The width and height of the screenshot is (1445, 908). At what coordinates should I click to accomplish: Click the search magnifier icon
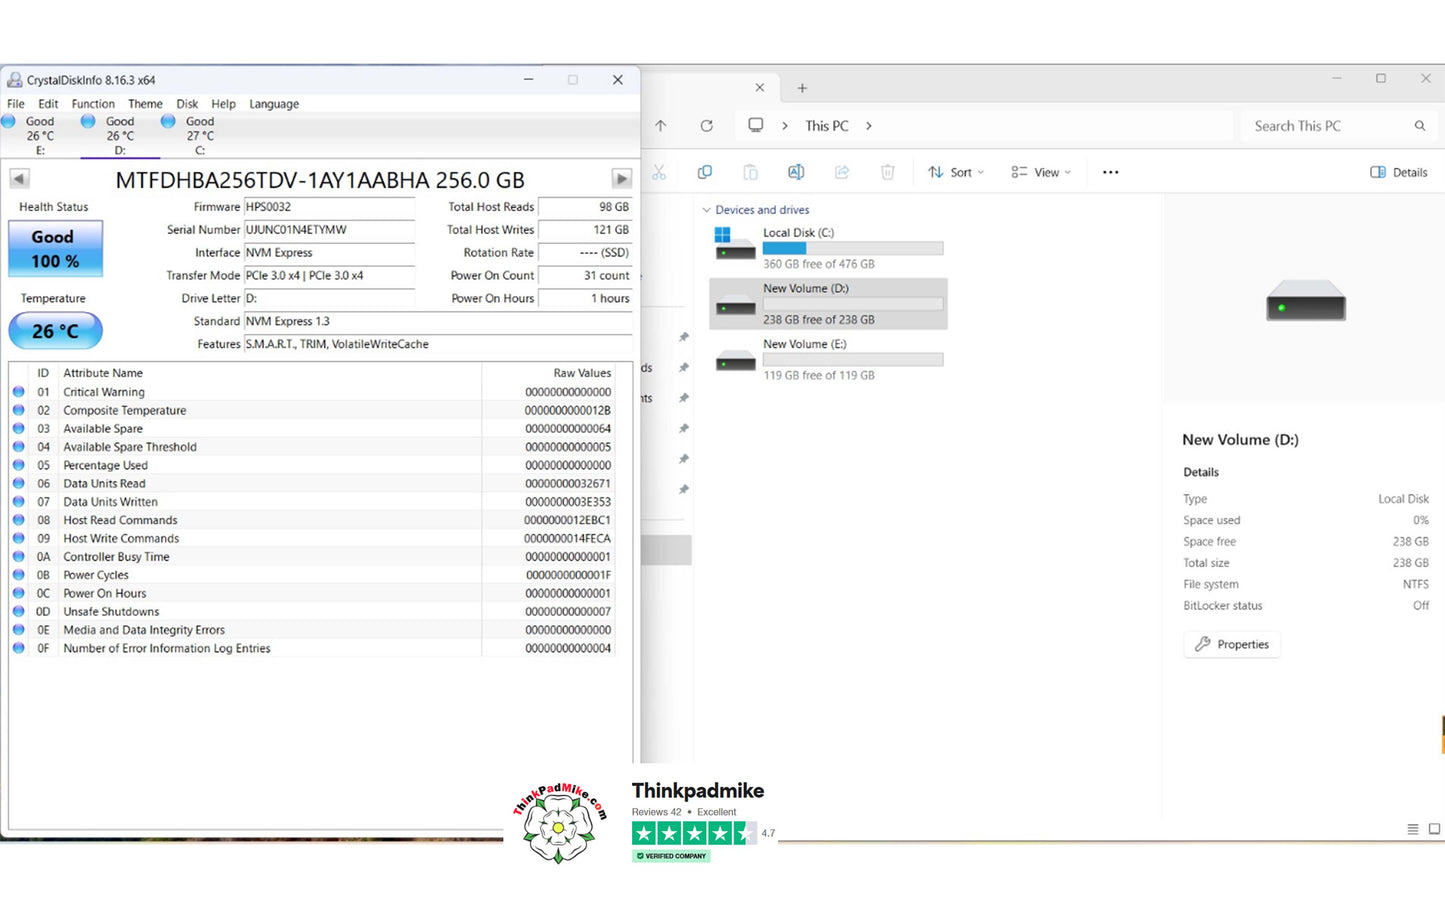(1420, 126)
